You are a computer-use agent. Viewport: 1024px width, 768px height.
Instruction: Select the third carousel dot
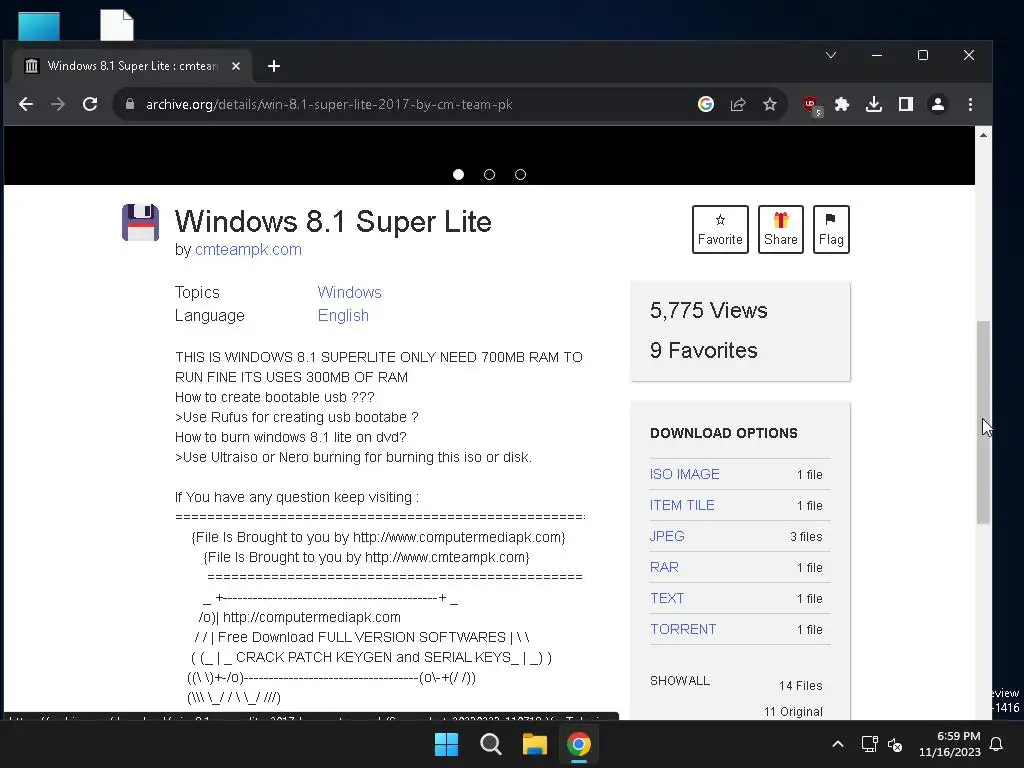[x=520, y=174]
